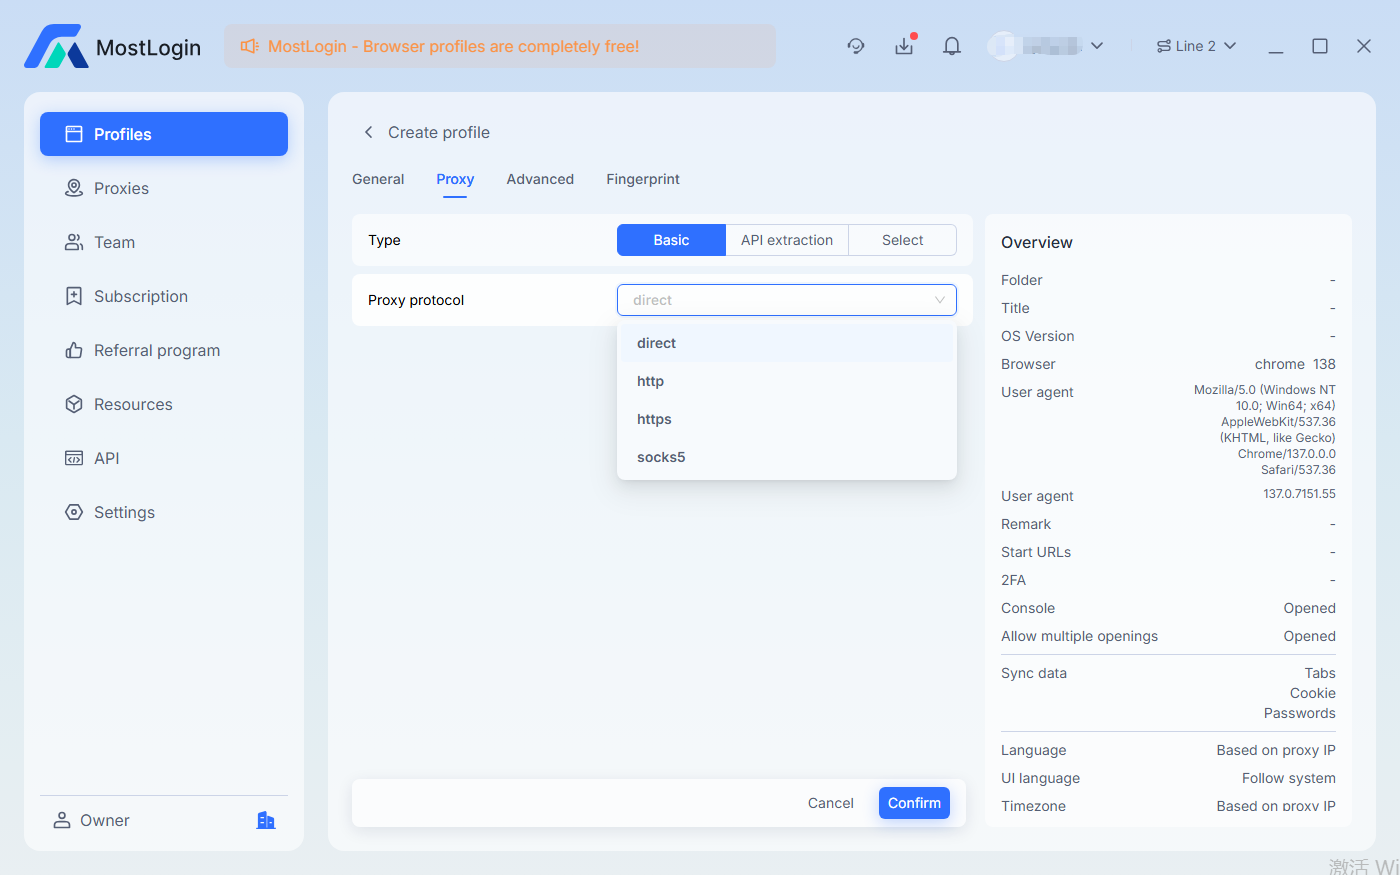Click the MostLogin logo icon
1400x875 pixels.
point(56,46)
